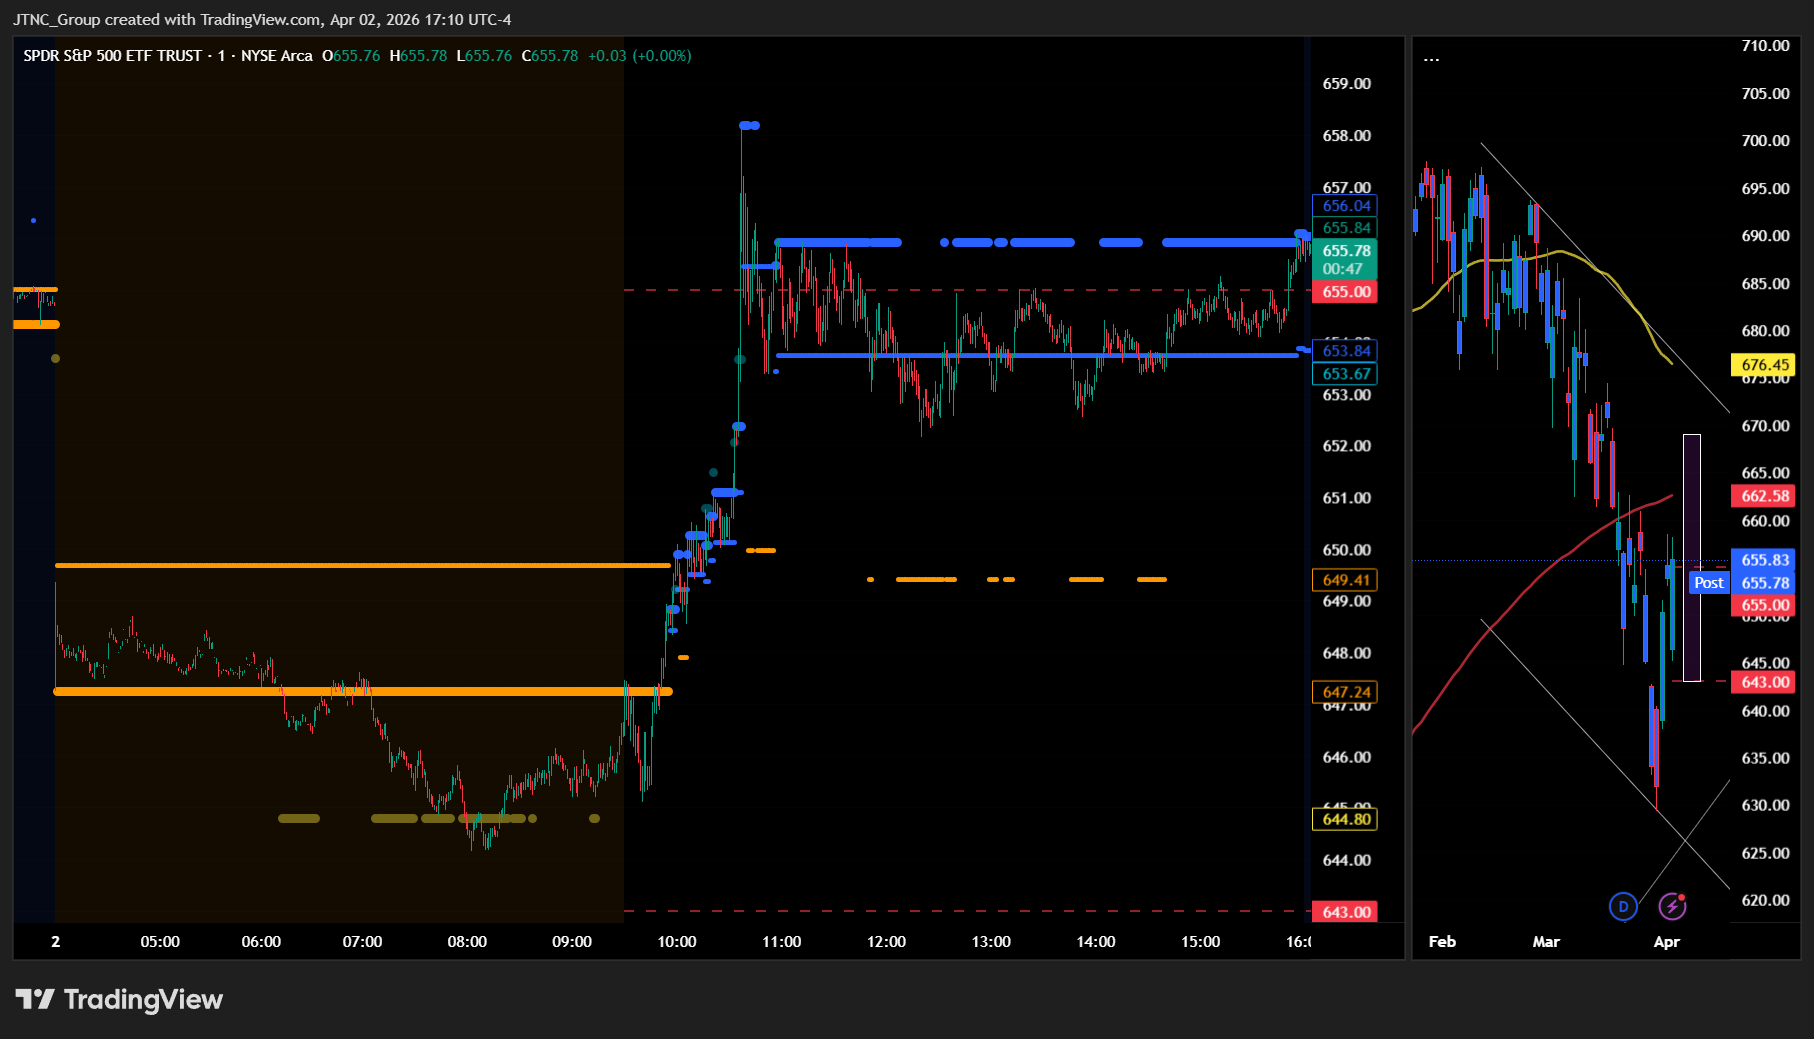Click the 658.00 price scale tick

[1346, 136]
